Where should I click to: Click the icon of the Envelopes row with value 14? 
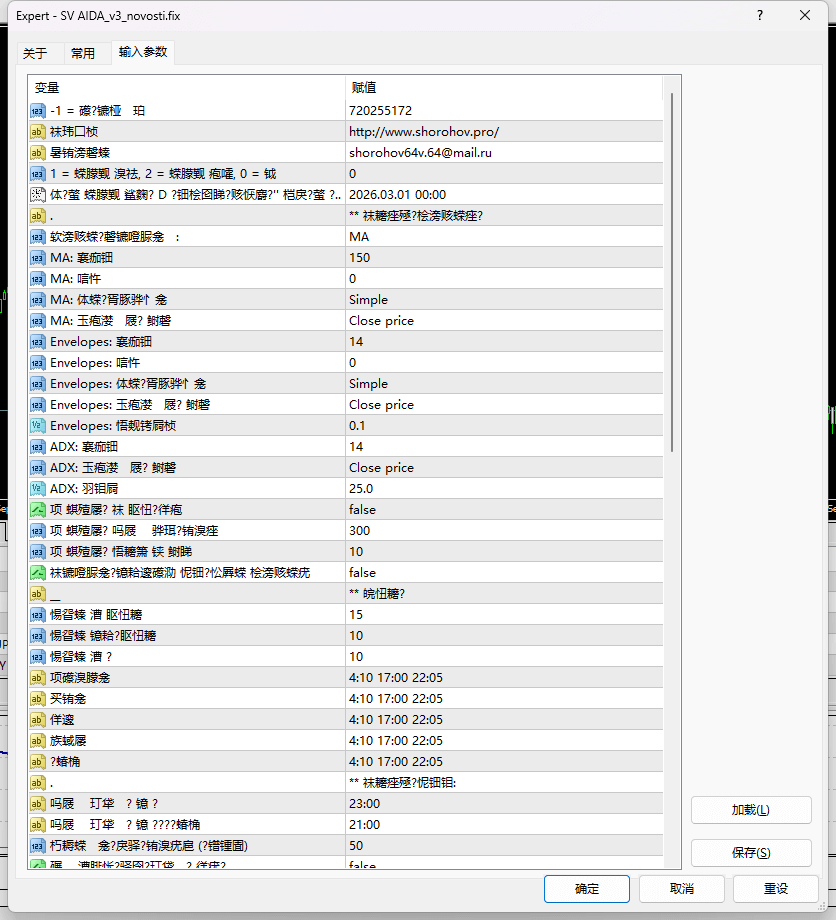click(38, 342)
